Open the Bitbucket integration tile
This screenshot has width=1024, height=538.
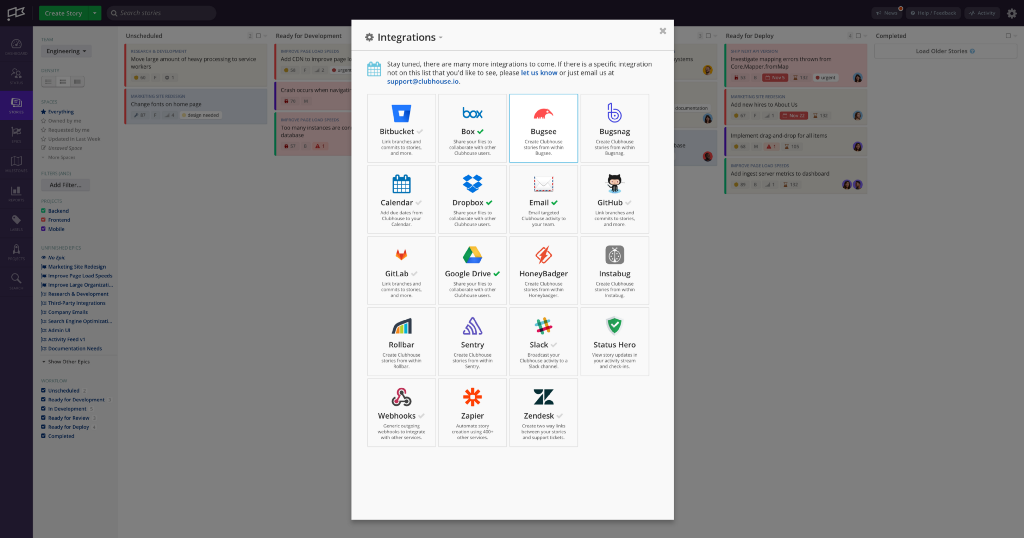point(401,129)
